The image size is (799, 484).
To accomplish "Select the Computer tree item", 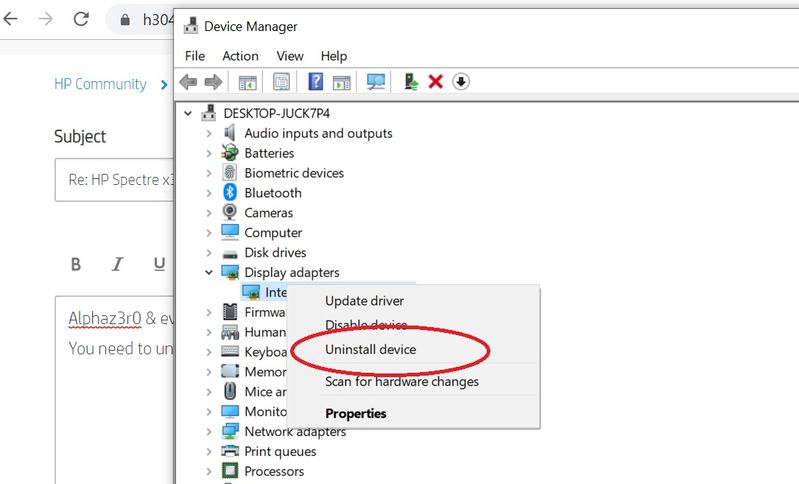I will click(x=273, y=233).
